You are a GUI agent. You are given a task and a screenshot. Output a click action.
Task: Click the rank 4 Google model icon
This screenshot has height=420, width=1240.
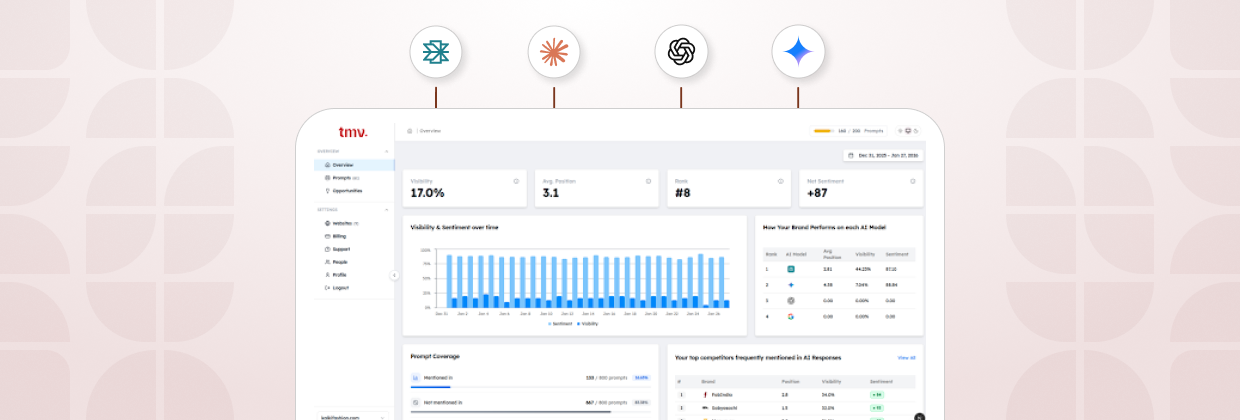point(790,316)
